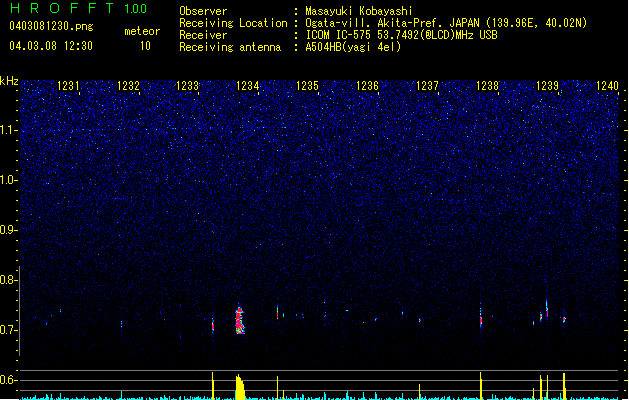Click the 1238 time marker
Viewport: 629px width, 400px height.
click(487, 86)
